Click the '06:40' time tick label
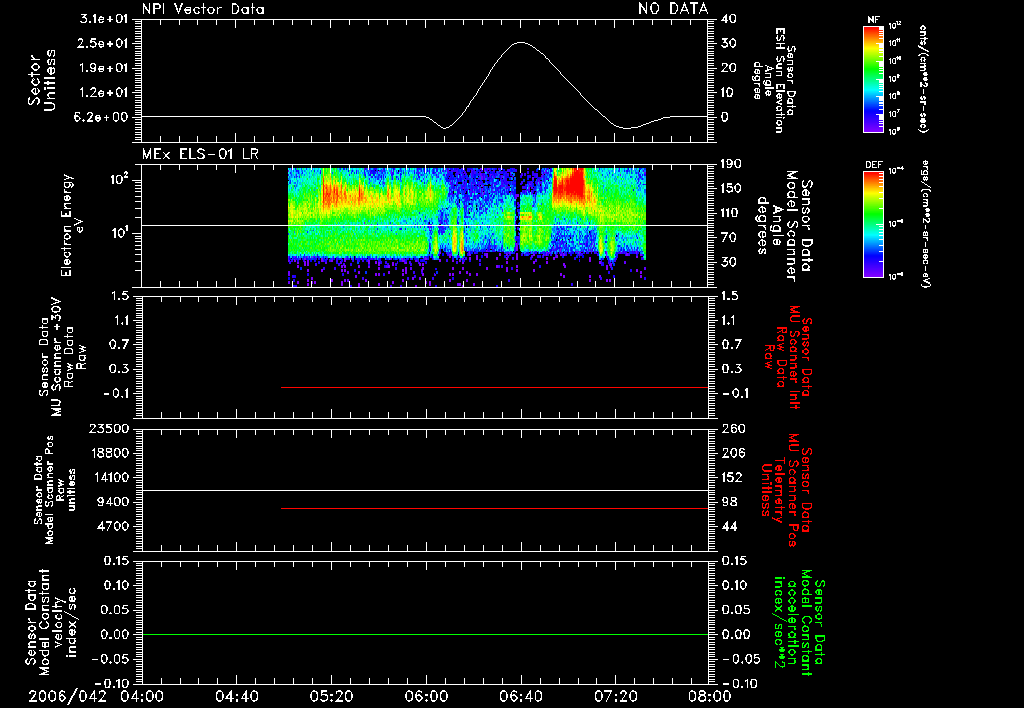Image resolution: width=1024 pixels, height=708 pixels. [x=521, y=696]
